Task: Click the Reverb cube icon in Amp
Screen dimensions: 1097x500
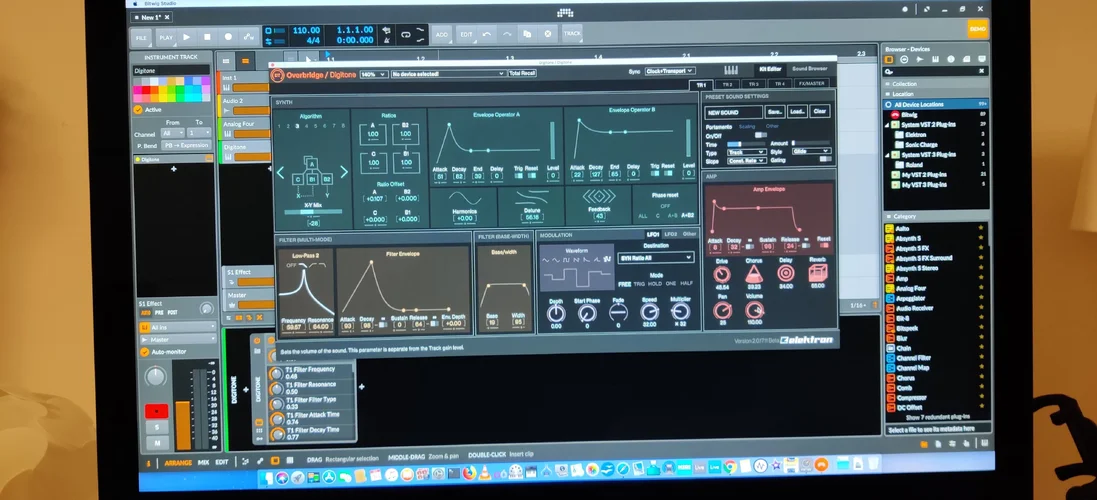Action: pos(818,275)
